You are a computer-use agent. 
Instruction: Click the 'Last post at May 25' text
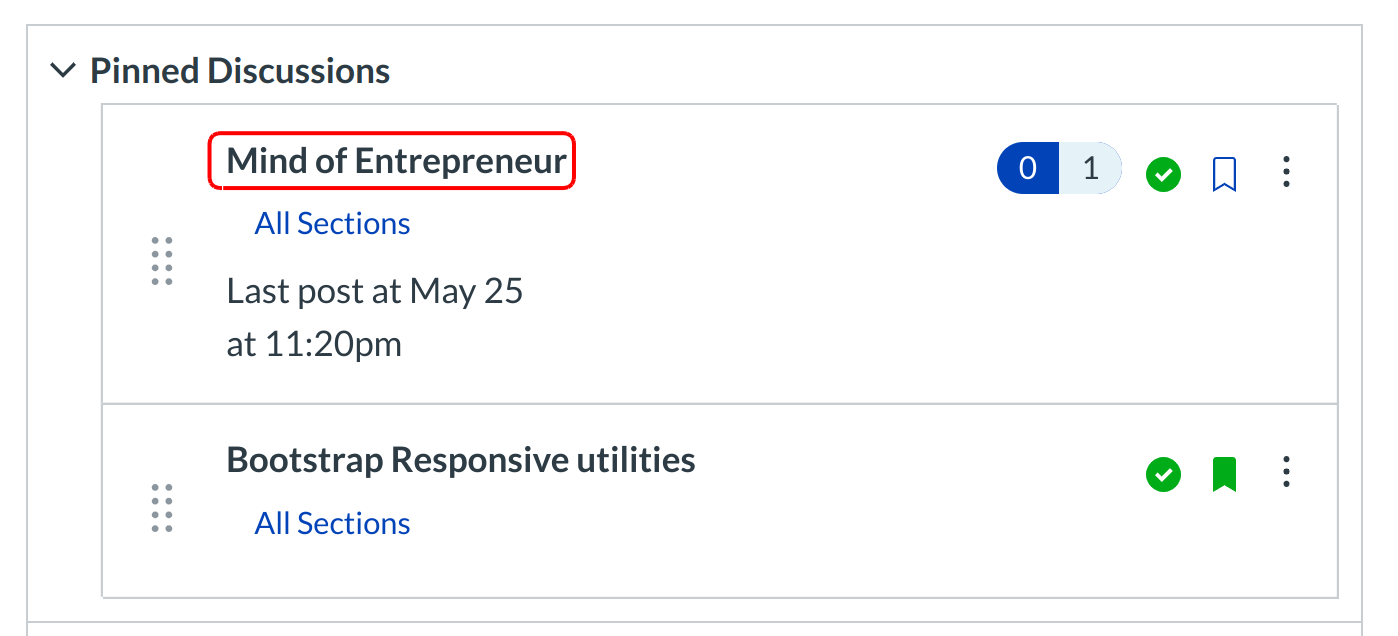point(375,291)
